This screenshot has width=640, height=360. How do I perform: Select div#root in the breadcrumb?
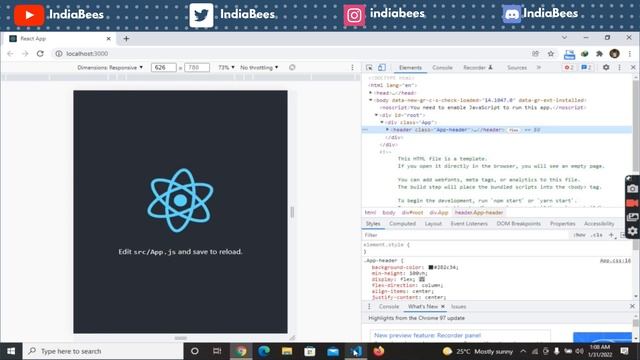tap(412, 213)
